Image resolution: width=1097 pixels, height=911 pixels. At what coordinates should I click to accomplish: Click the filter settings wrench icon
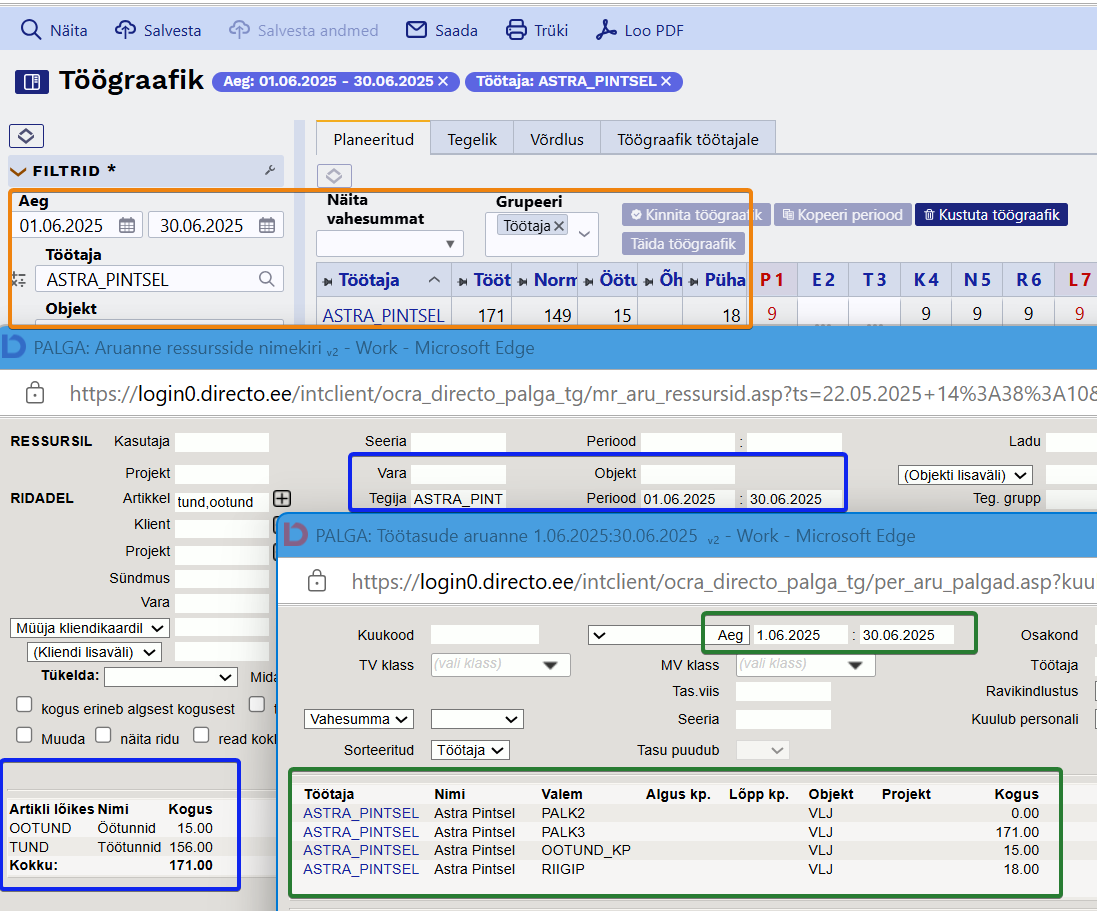pos(270,170)
